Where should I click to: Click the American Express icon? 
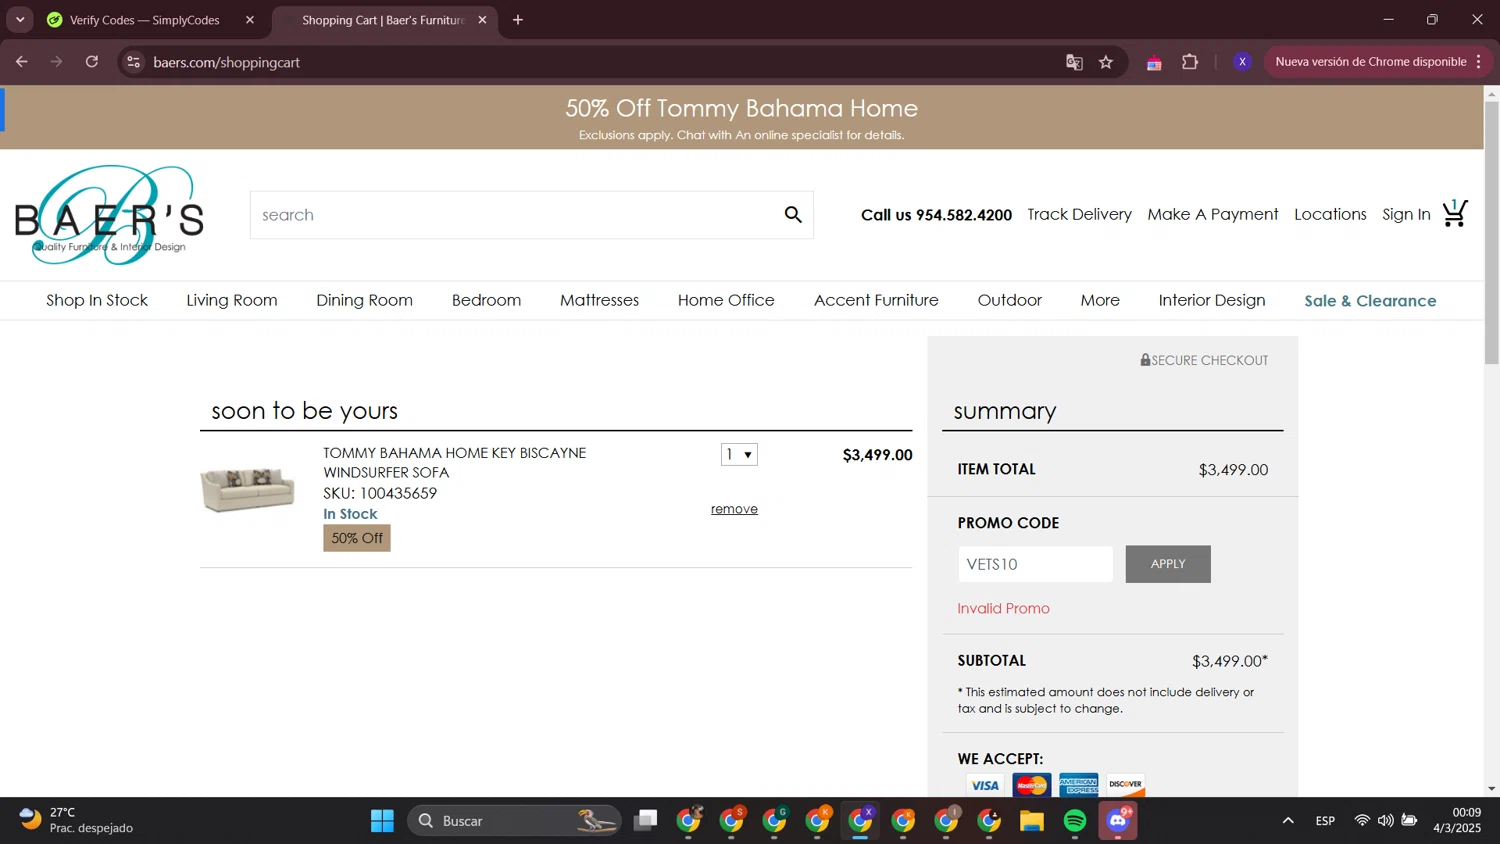pyautogui.click(x=1078, y=785)
